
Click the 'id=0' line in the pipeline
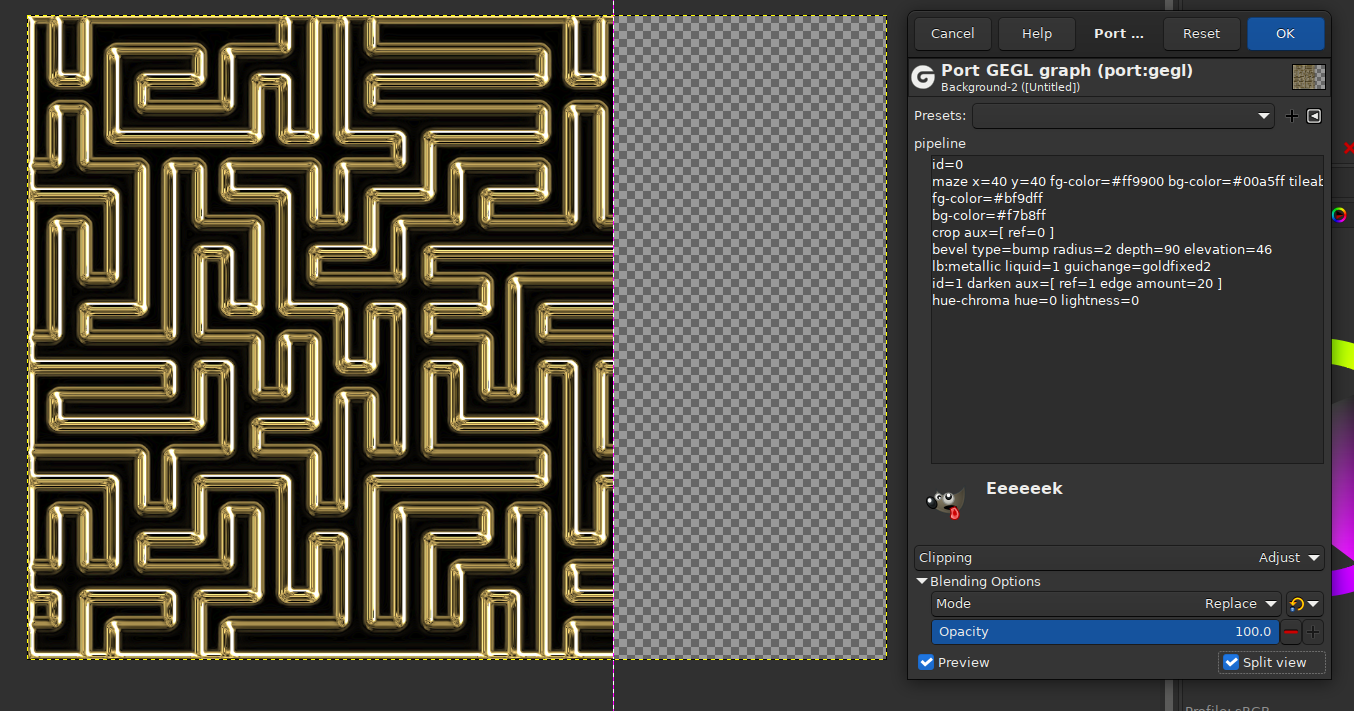coord(947,165)
